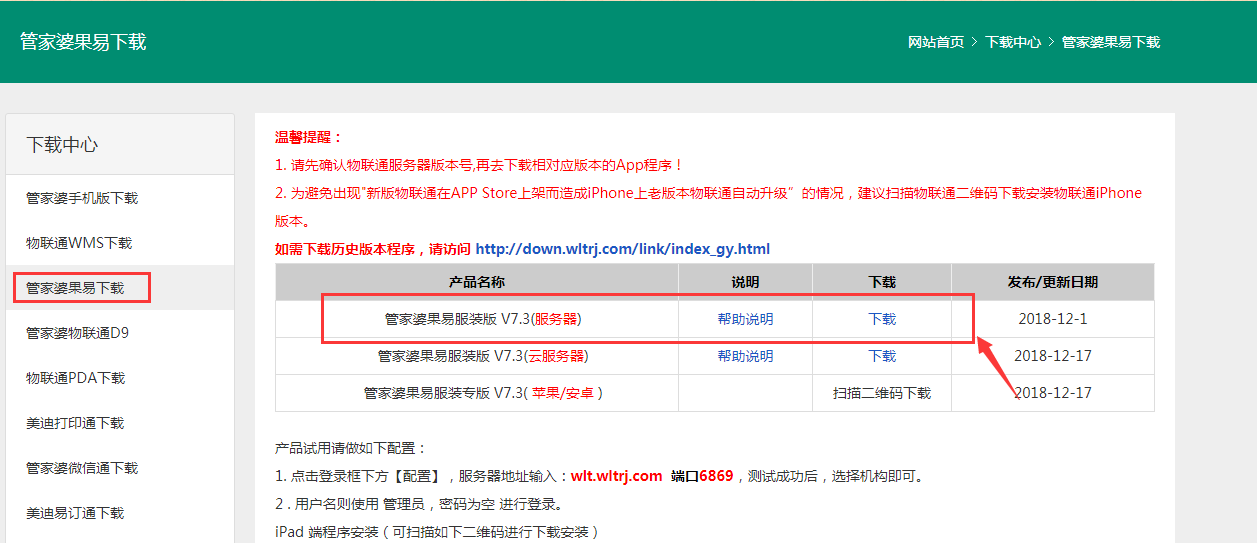
Task: Click page title 管家婆果易下载 in header
Action: click(83, 42)
